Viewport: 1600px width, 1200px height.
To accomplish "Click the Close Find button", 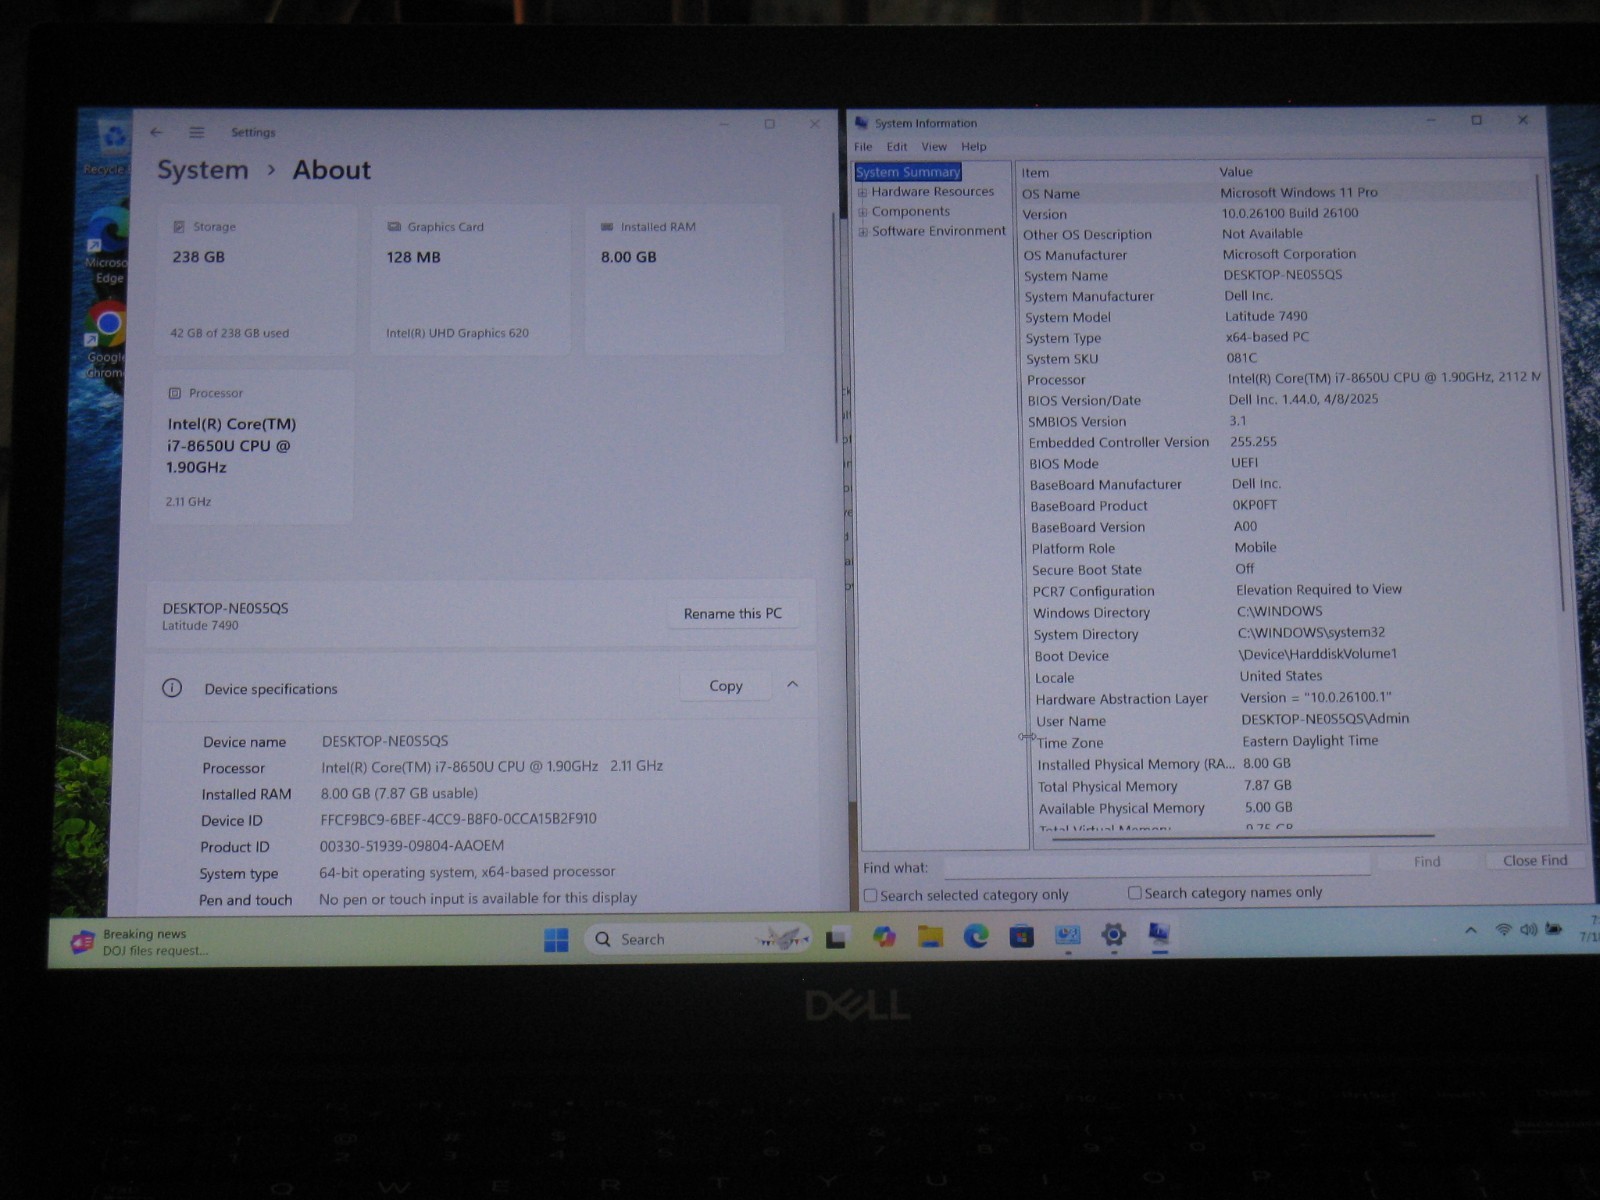I will click(1535, 860).
